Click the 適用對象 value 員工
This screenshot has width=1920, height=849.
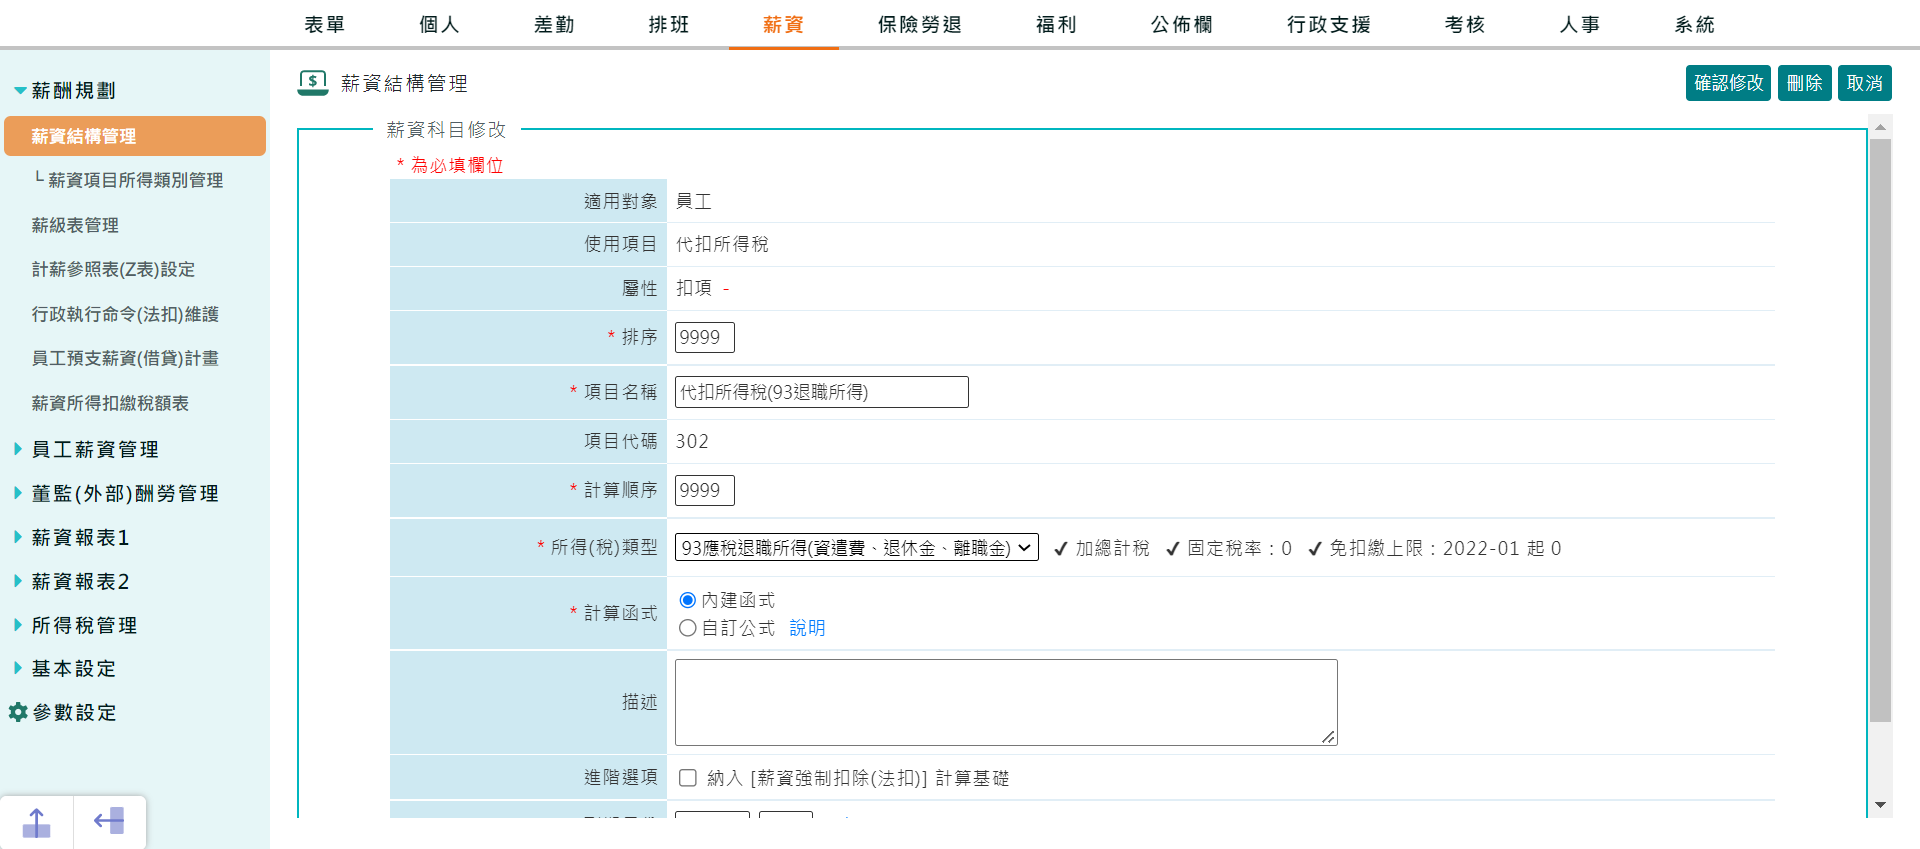(694, 201)
